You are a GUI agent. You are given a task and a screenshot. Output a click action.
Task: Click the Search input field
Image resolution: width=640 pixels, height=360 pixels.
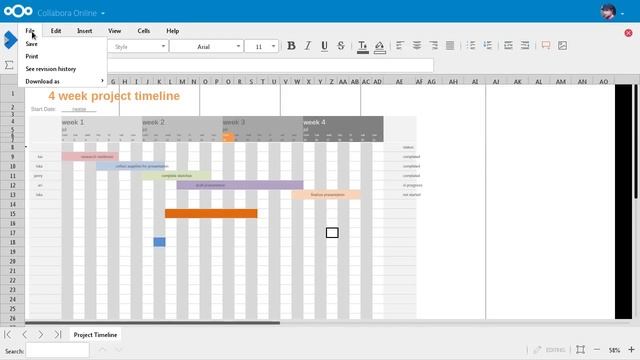pos(58,350)
